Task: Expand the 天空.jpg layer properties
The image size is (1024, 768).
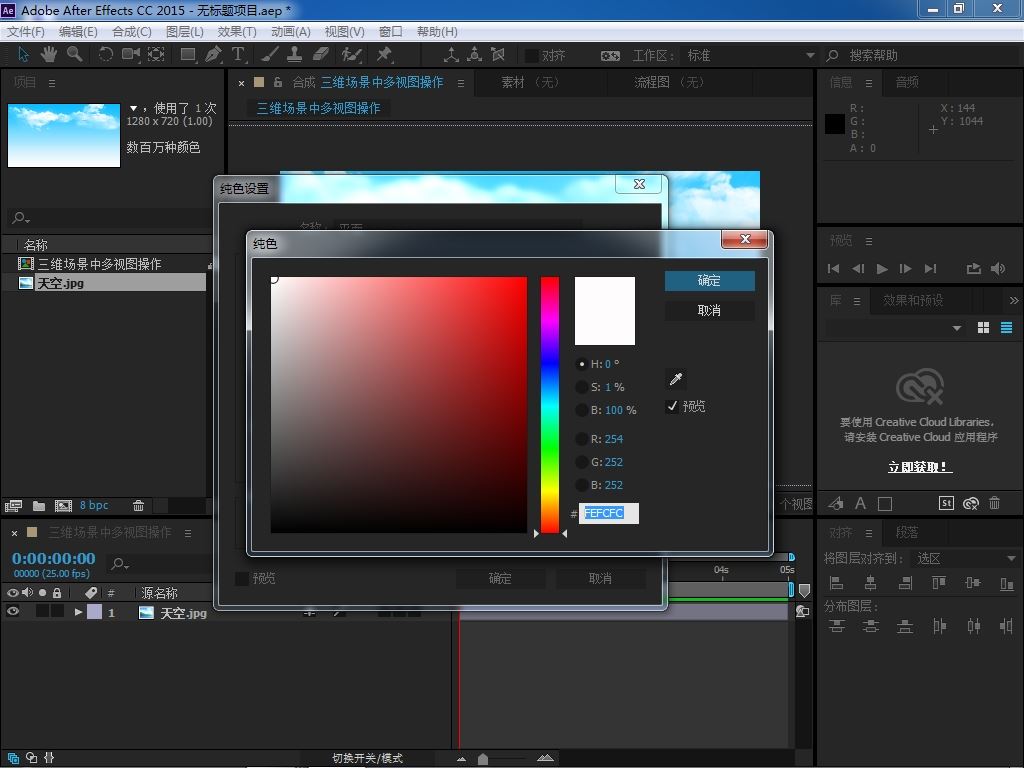Action: tap(78, 612)
